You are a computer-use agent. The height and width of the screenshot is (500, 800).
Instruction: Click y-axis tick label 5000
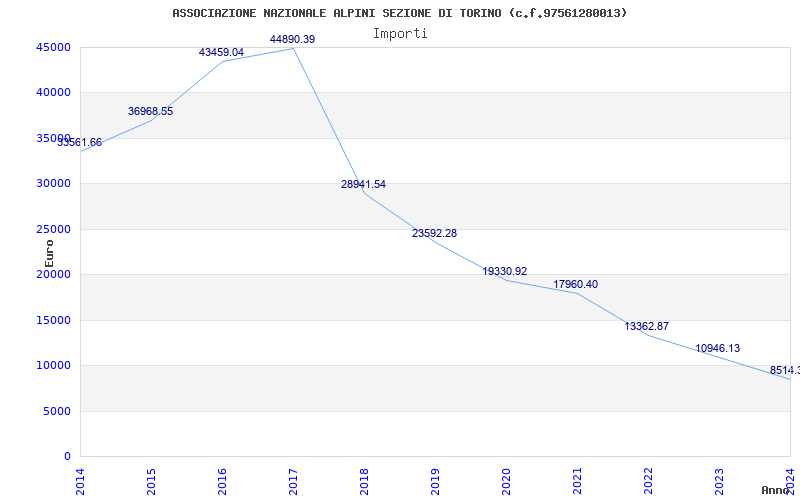(57, 411)
